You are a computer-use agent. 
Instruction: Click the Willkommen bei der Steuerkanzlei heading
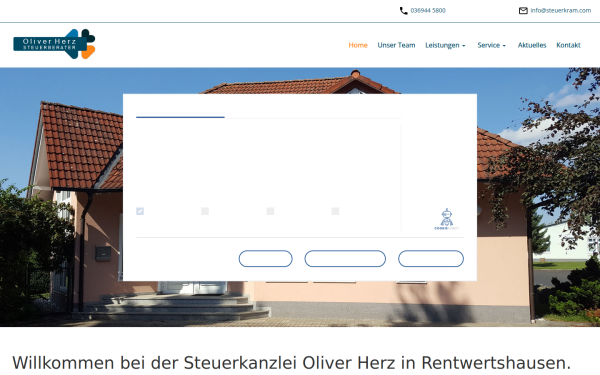click(292, 362)
